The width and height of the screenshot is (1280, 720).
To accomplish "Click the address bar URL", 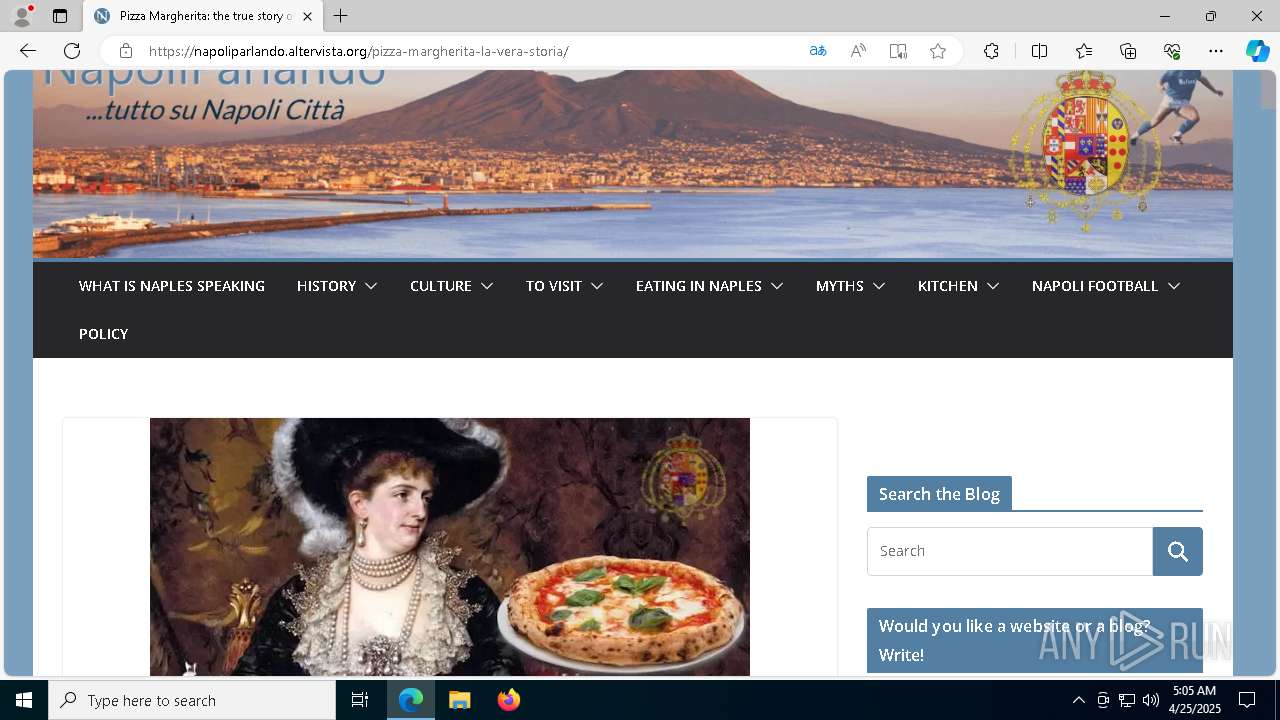I will [359, 51].
